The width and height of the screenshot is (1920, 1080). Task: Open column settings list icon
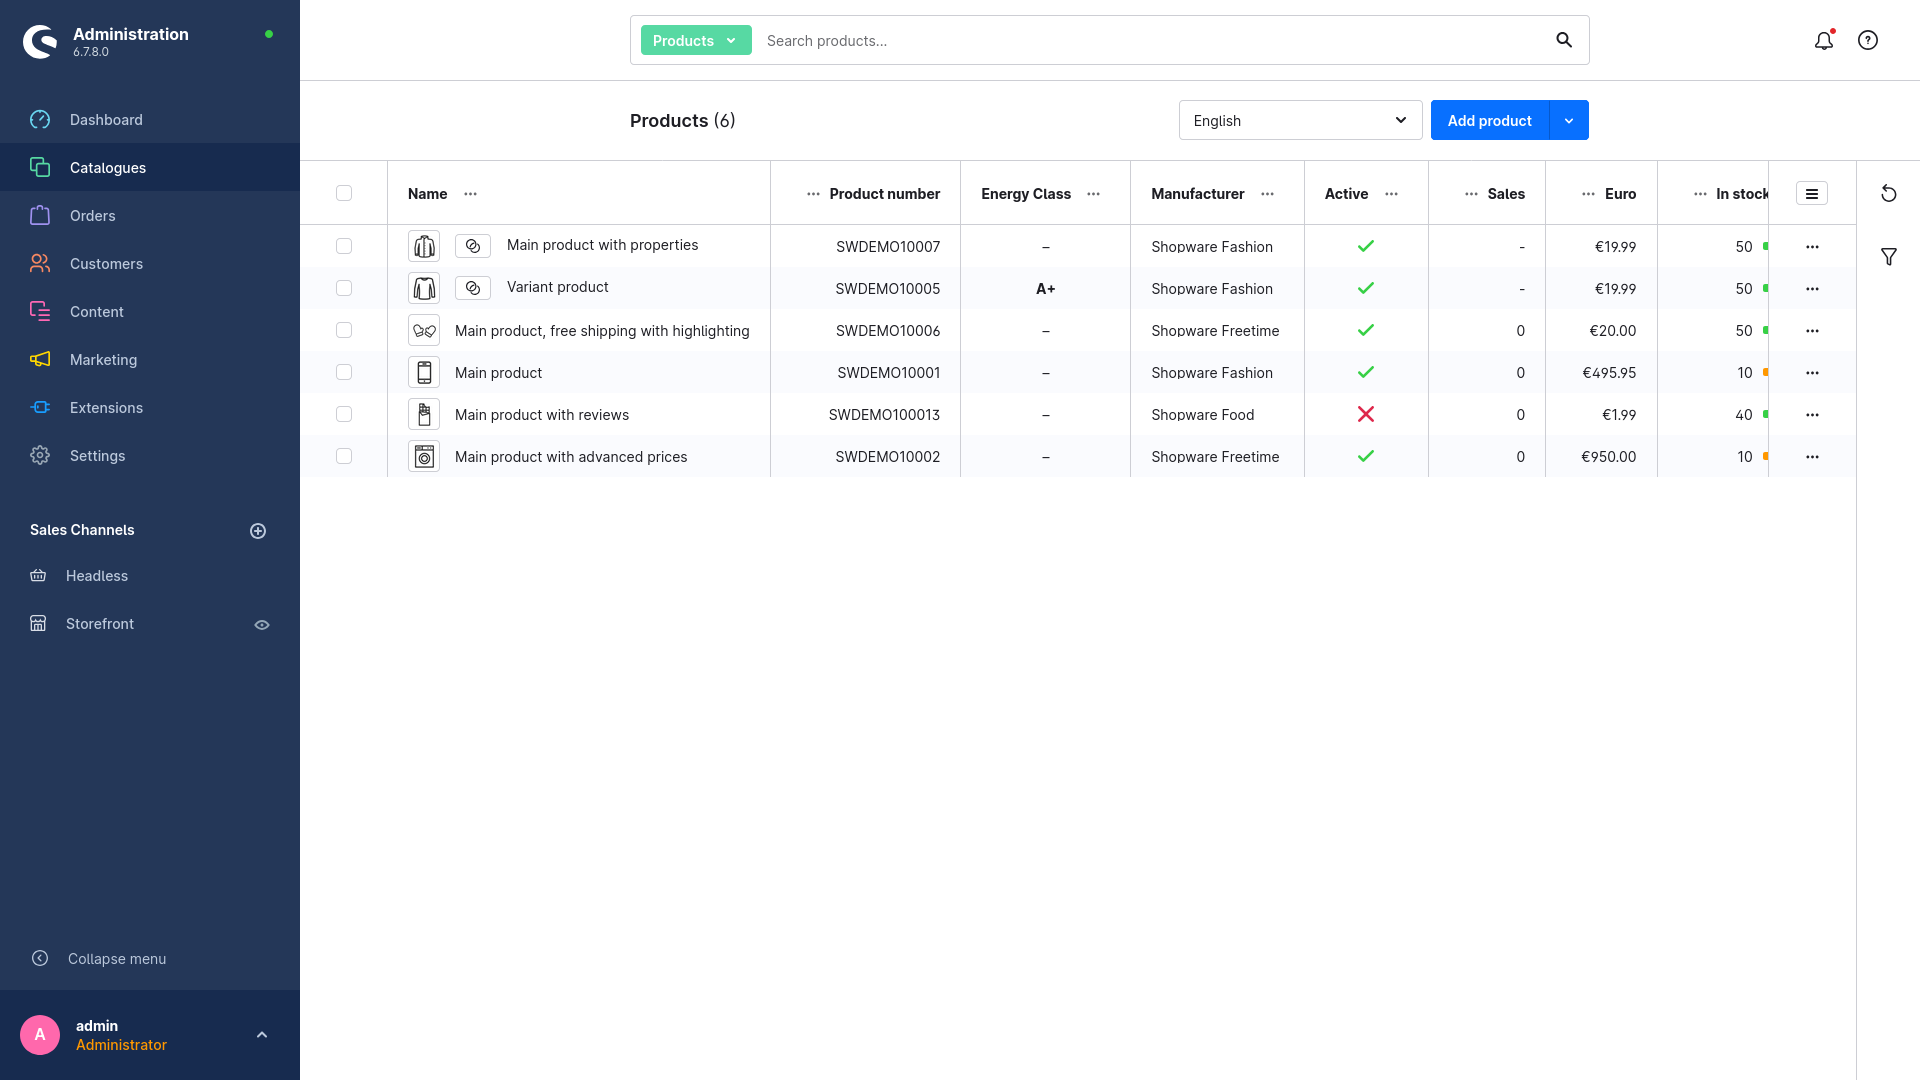coord(1811,194)
